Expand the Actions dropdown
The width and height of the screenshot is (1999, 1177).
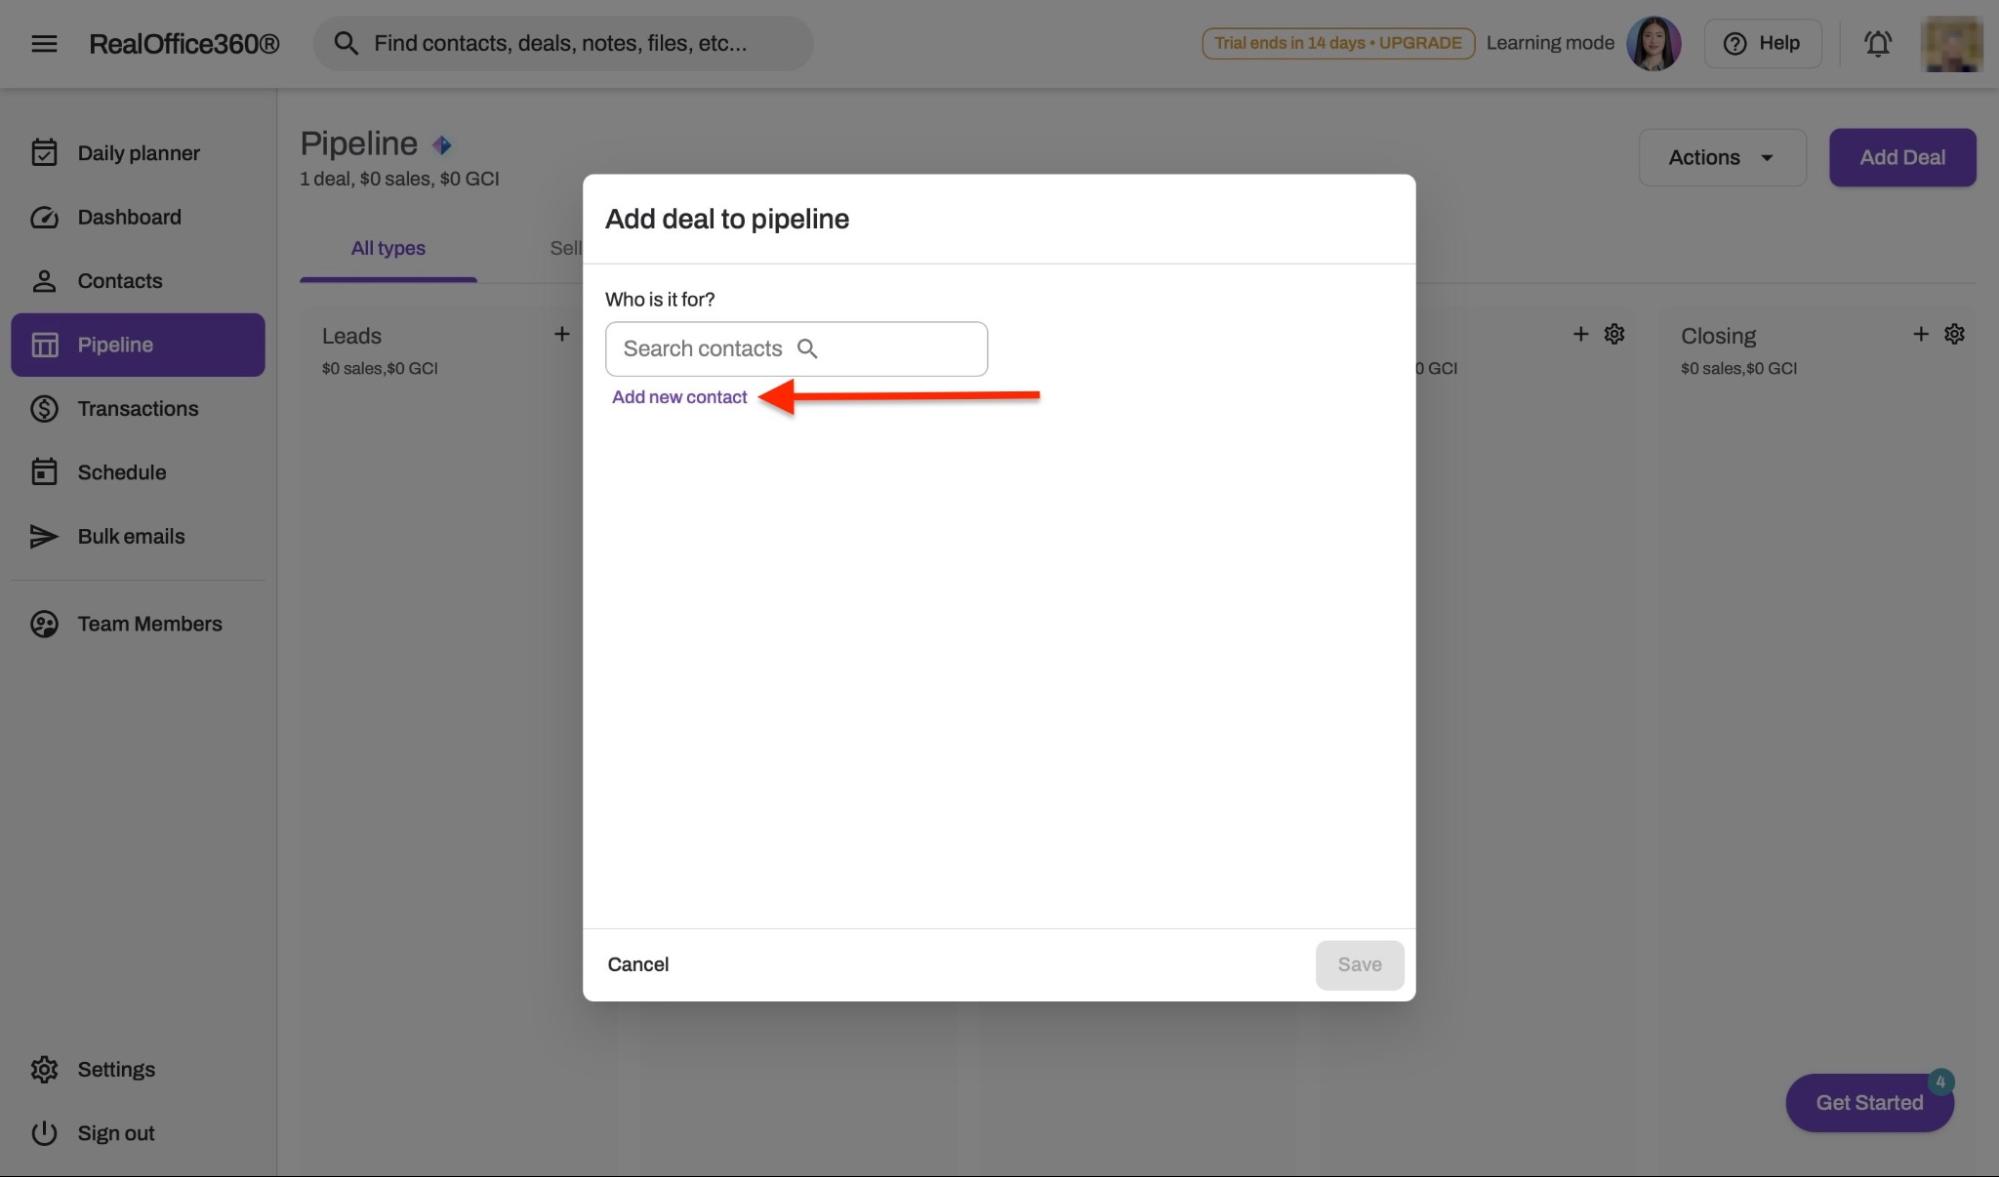click(x=1721, y=157)
